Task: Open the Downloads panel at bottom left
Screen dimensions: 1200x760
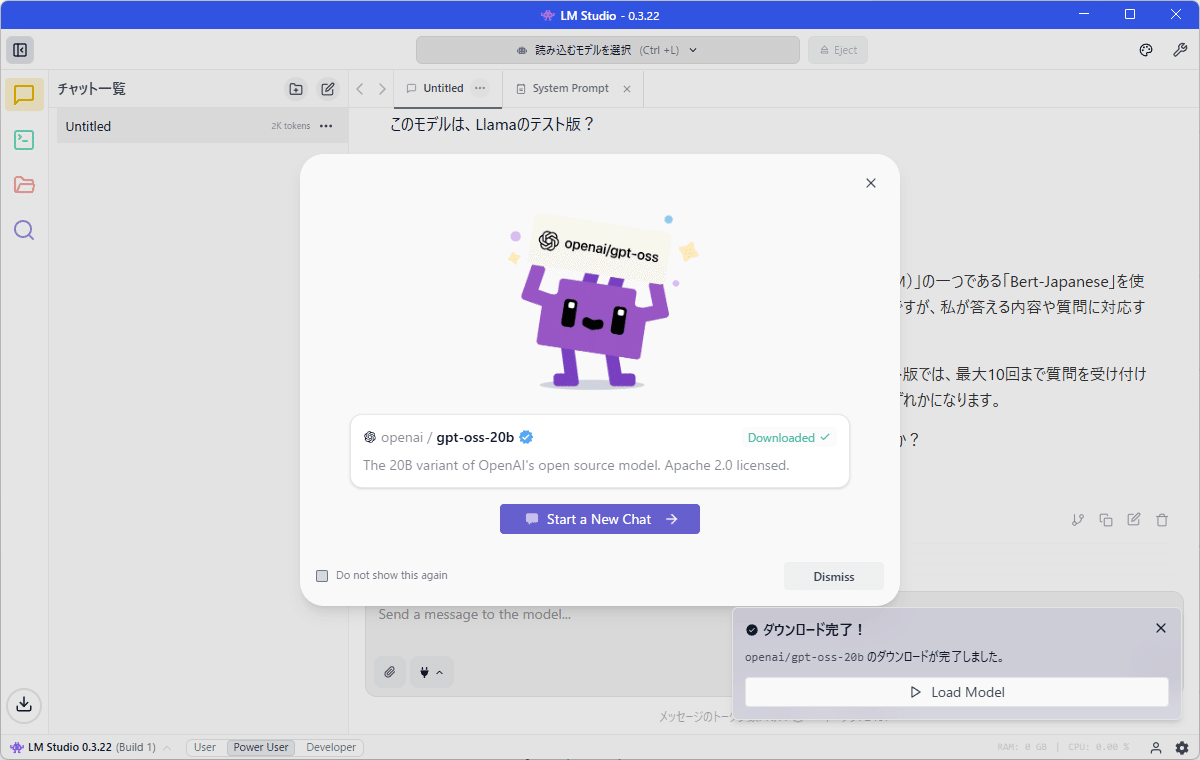Action: tap(23, 706)
